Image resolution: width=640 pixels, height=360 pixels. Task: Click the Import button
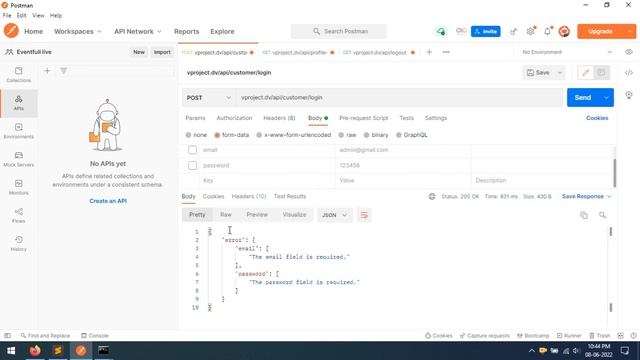pos(162,52)
